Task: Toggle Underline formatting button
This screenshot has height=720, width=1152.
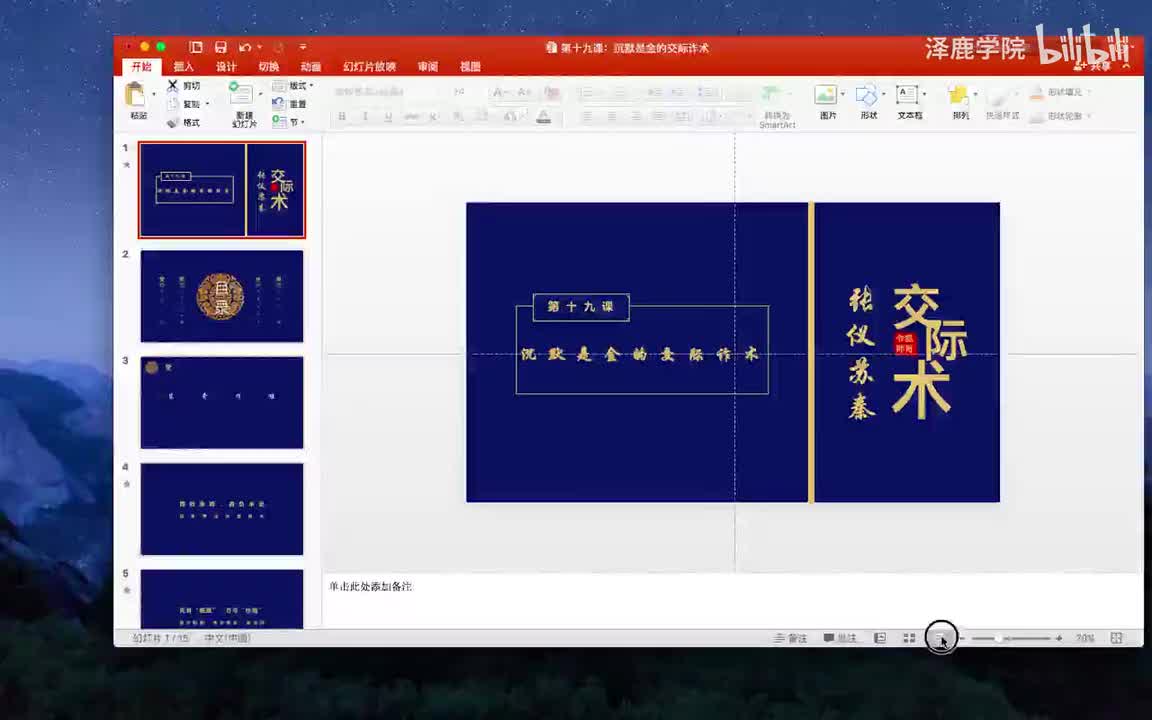Action: pos(388,116)
